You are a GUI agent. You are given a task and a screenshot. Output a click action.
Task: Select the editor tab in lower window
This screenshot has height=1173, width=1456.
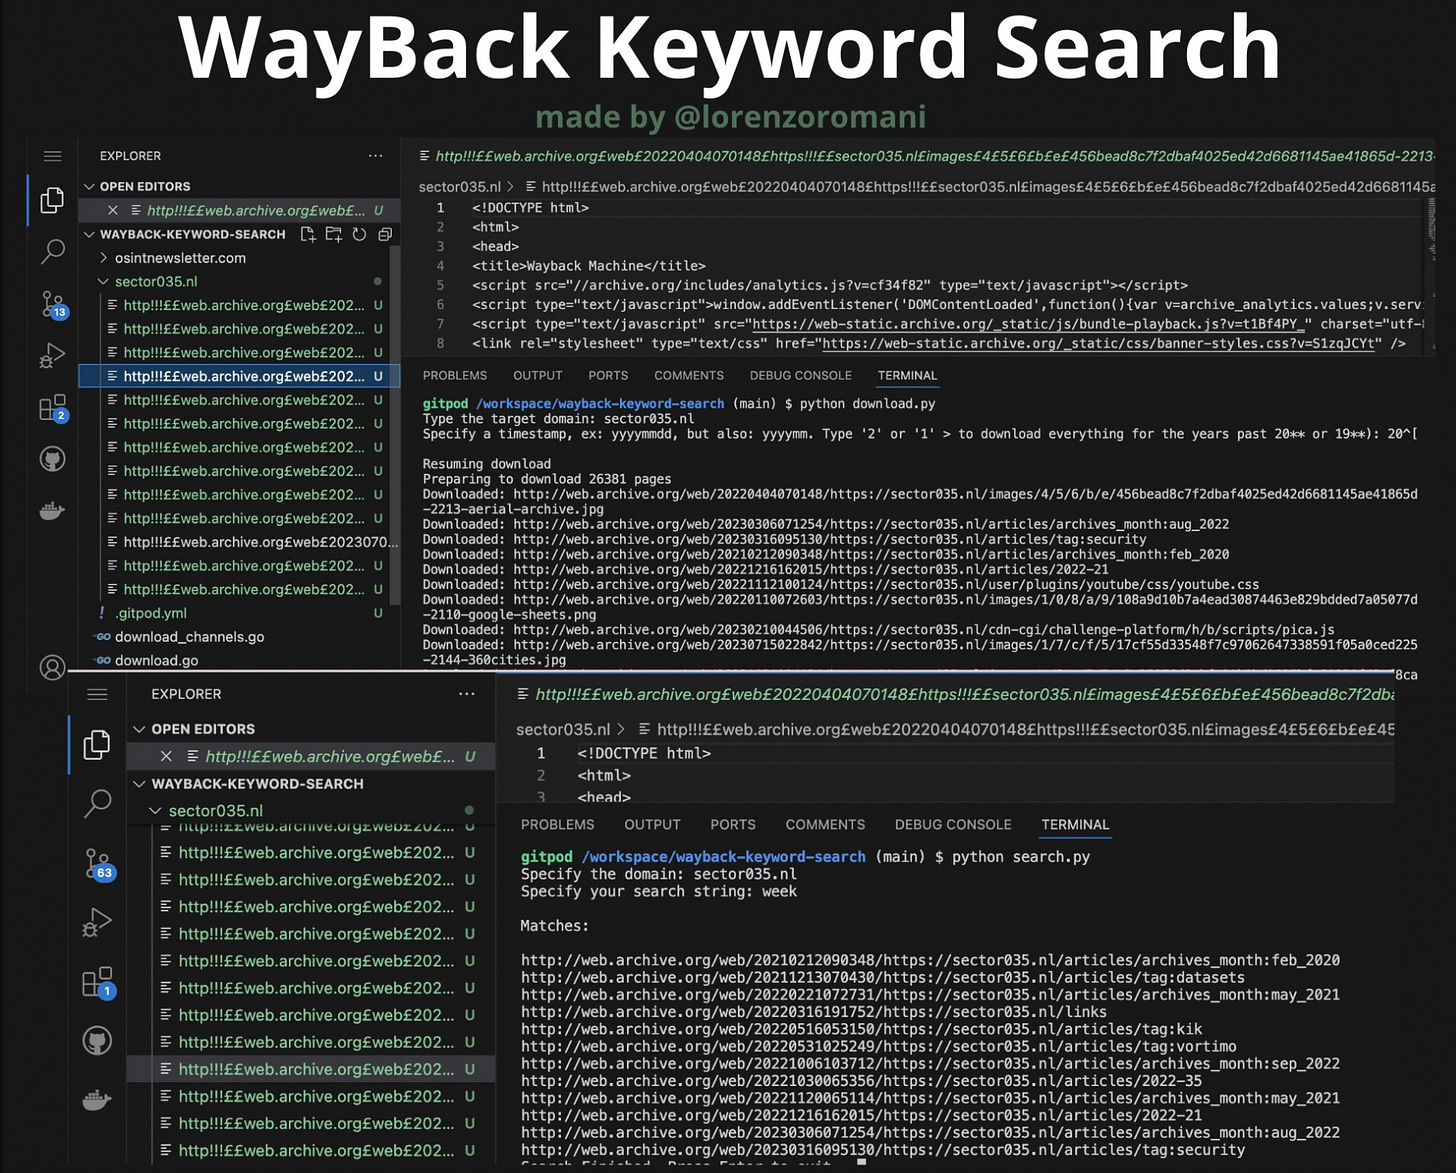coord(955,694)
